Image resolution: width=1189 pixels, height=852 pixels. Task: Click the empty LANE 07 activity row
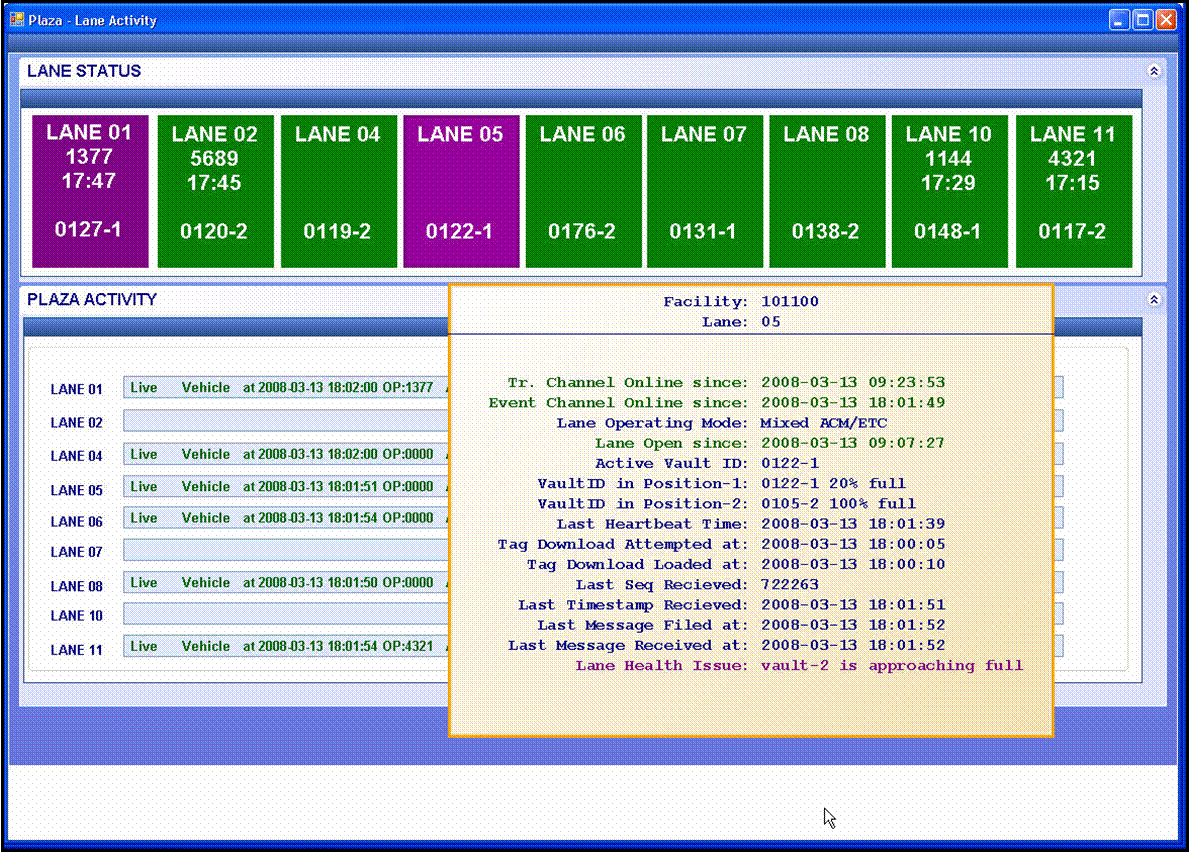coord(286,550)
